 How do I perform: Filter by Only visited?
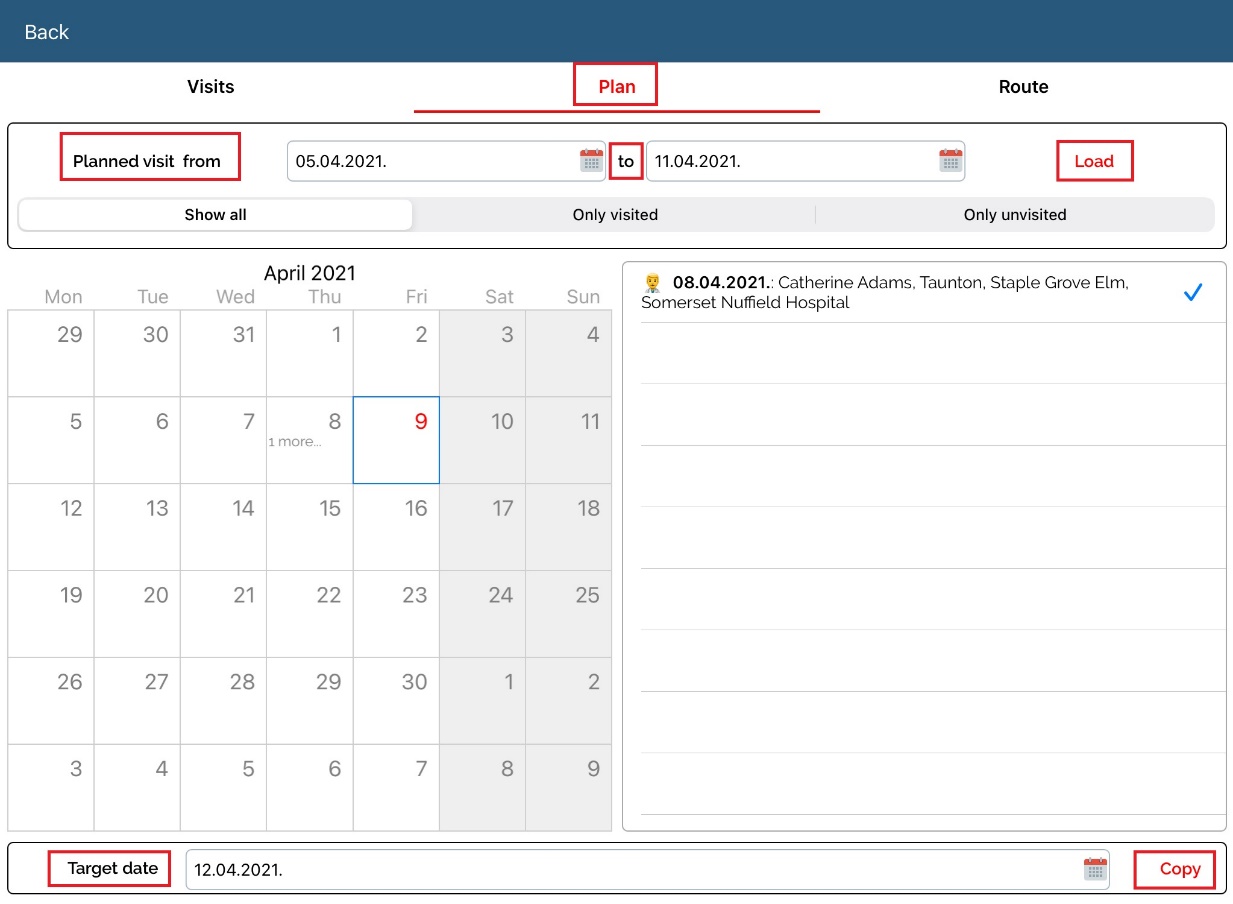pyautogui.click(x=615, y=215)
